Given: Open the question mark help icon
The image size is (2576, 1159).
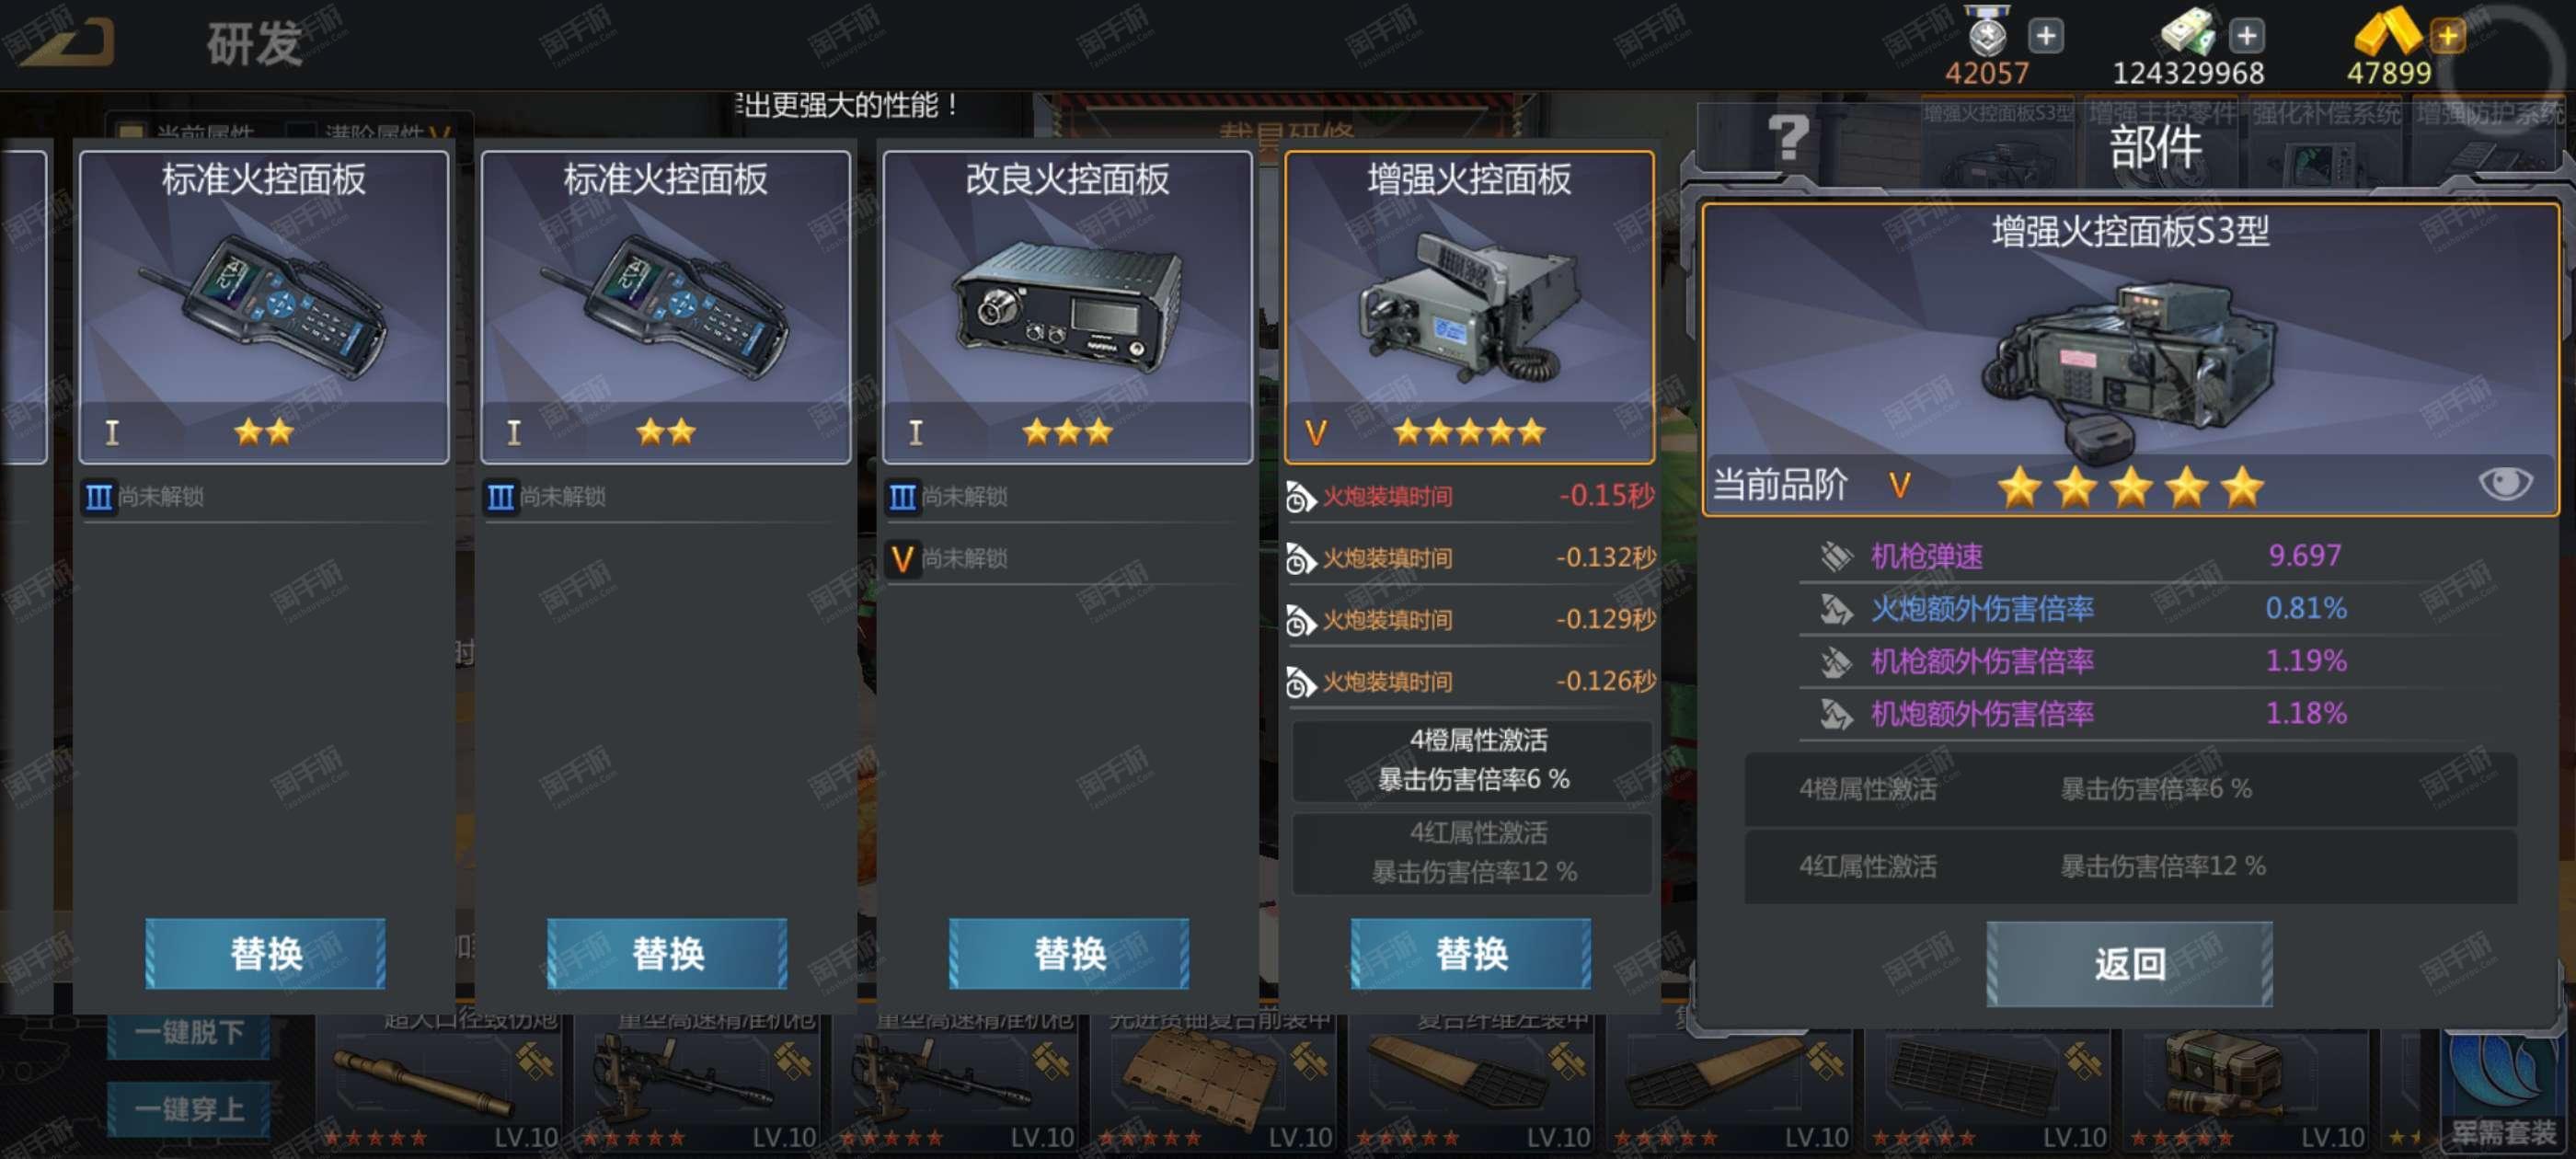Looking at the screenshot, I should pos(1788,138).
